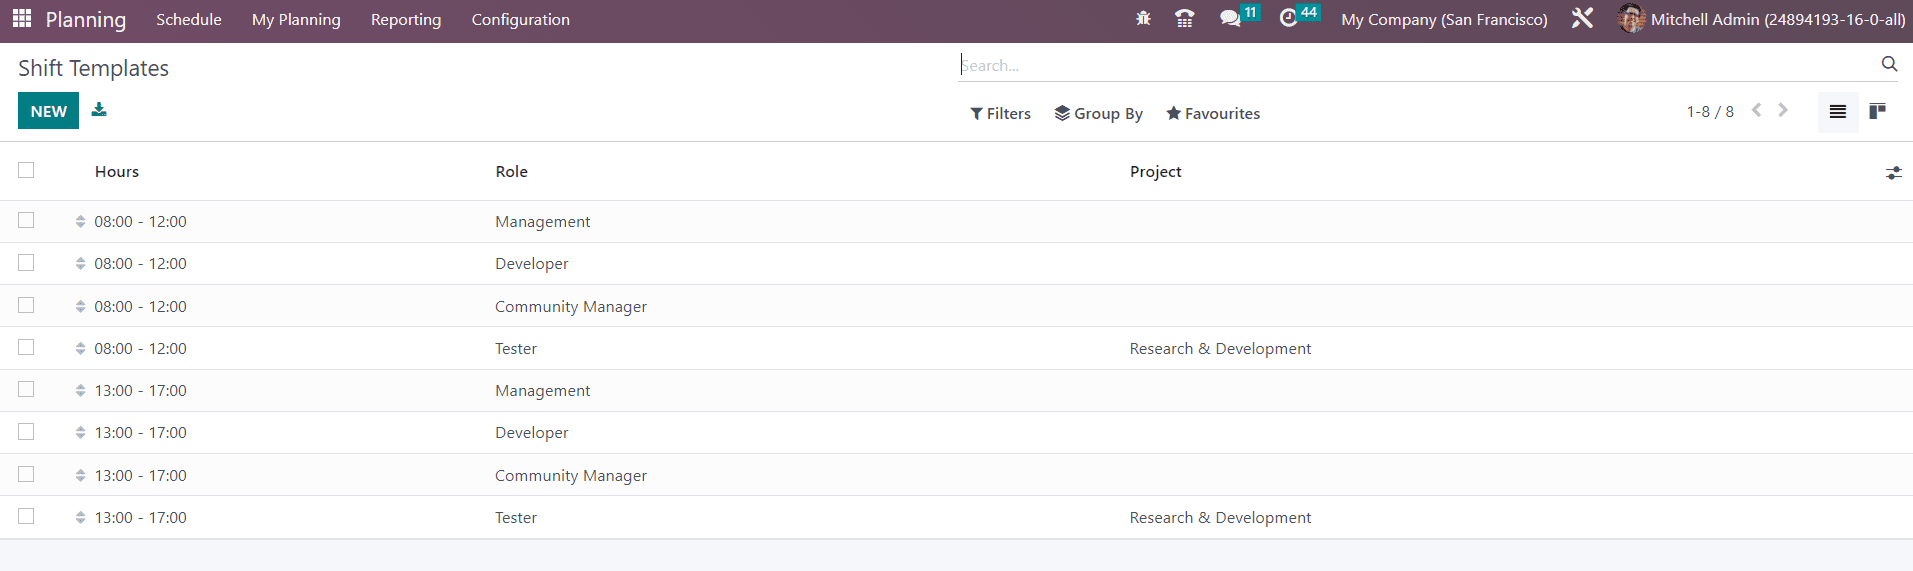
Task: Click Developer role in 13:00 row
Action: click(532, 433)
